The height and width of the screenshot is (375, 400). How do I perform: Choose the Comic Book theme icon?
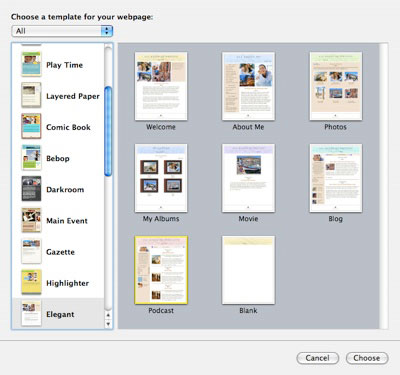(x=31, y=126)
